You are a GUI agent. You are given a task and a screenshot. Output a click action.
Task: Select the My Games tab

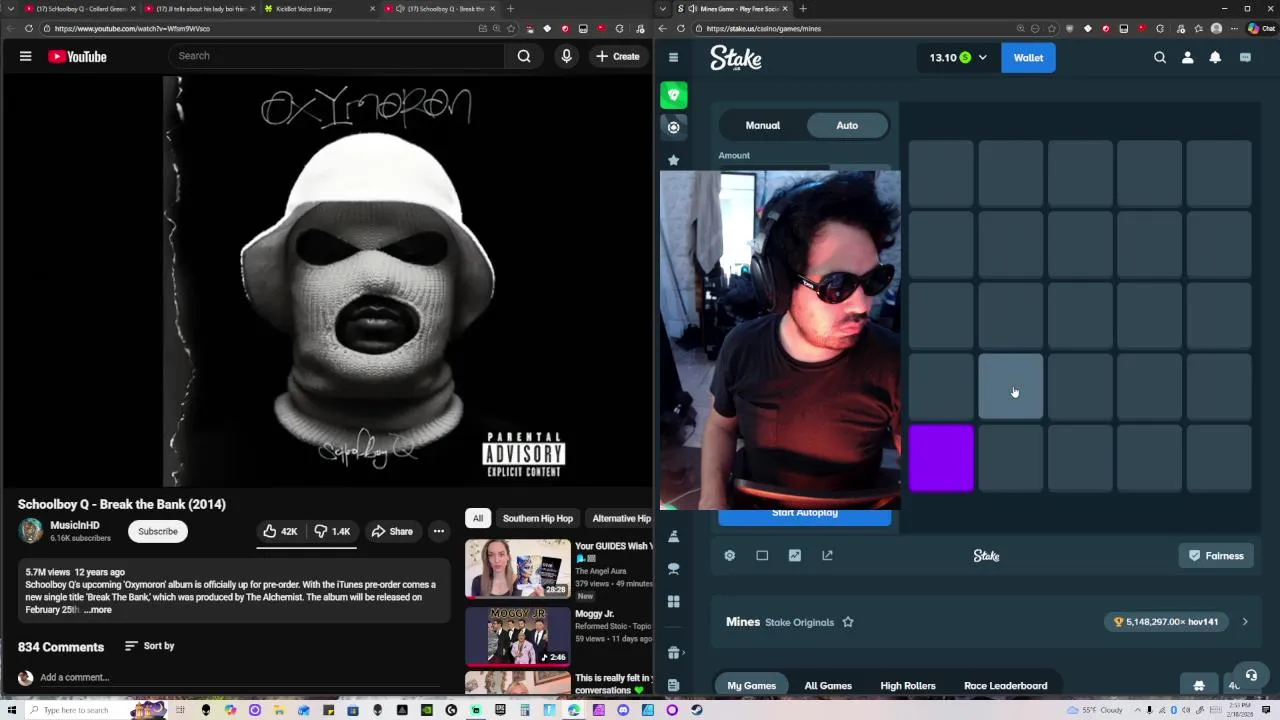pos(751,686)
